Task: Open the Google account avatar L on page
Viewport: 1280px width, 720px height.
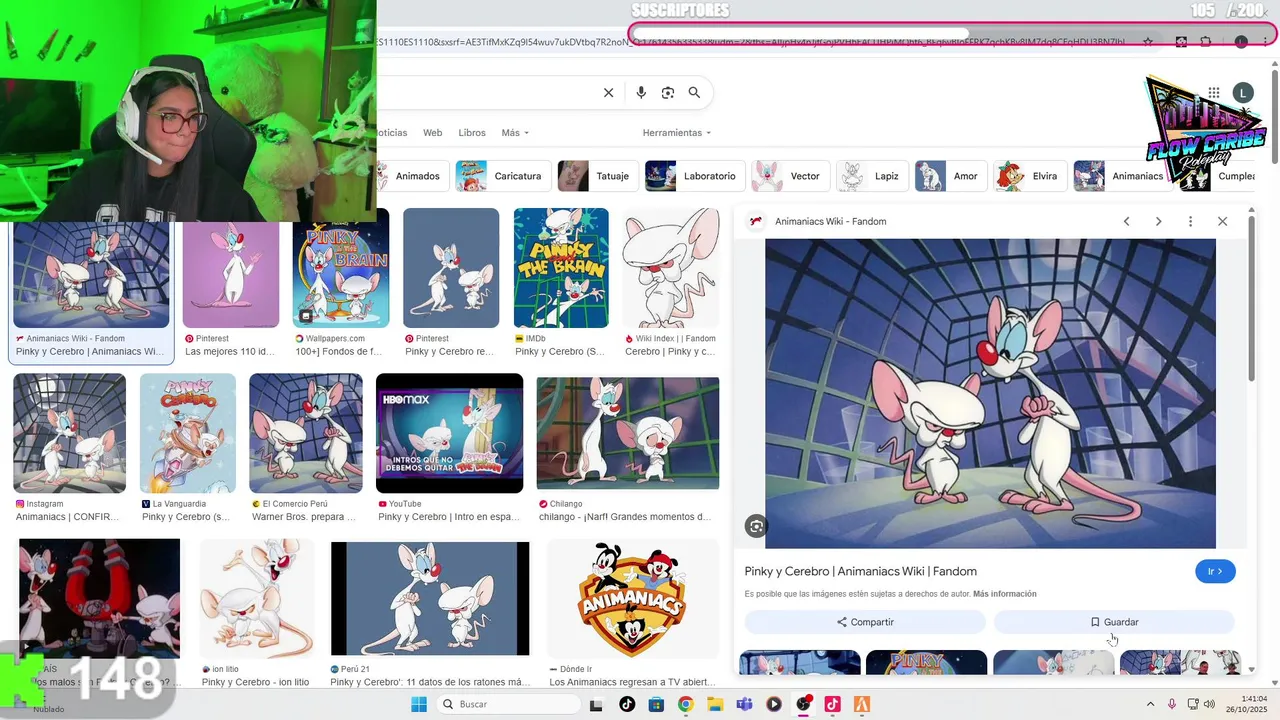Action: [1243, 93]
